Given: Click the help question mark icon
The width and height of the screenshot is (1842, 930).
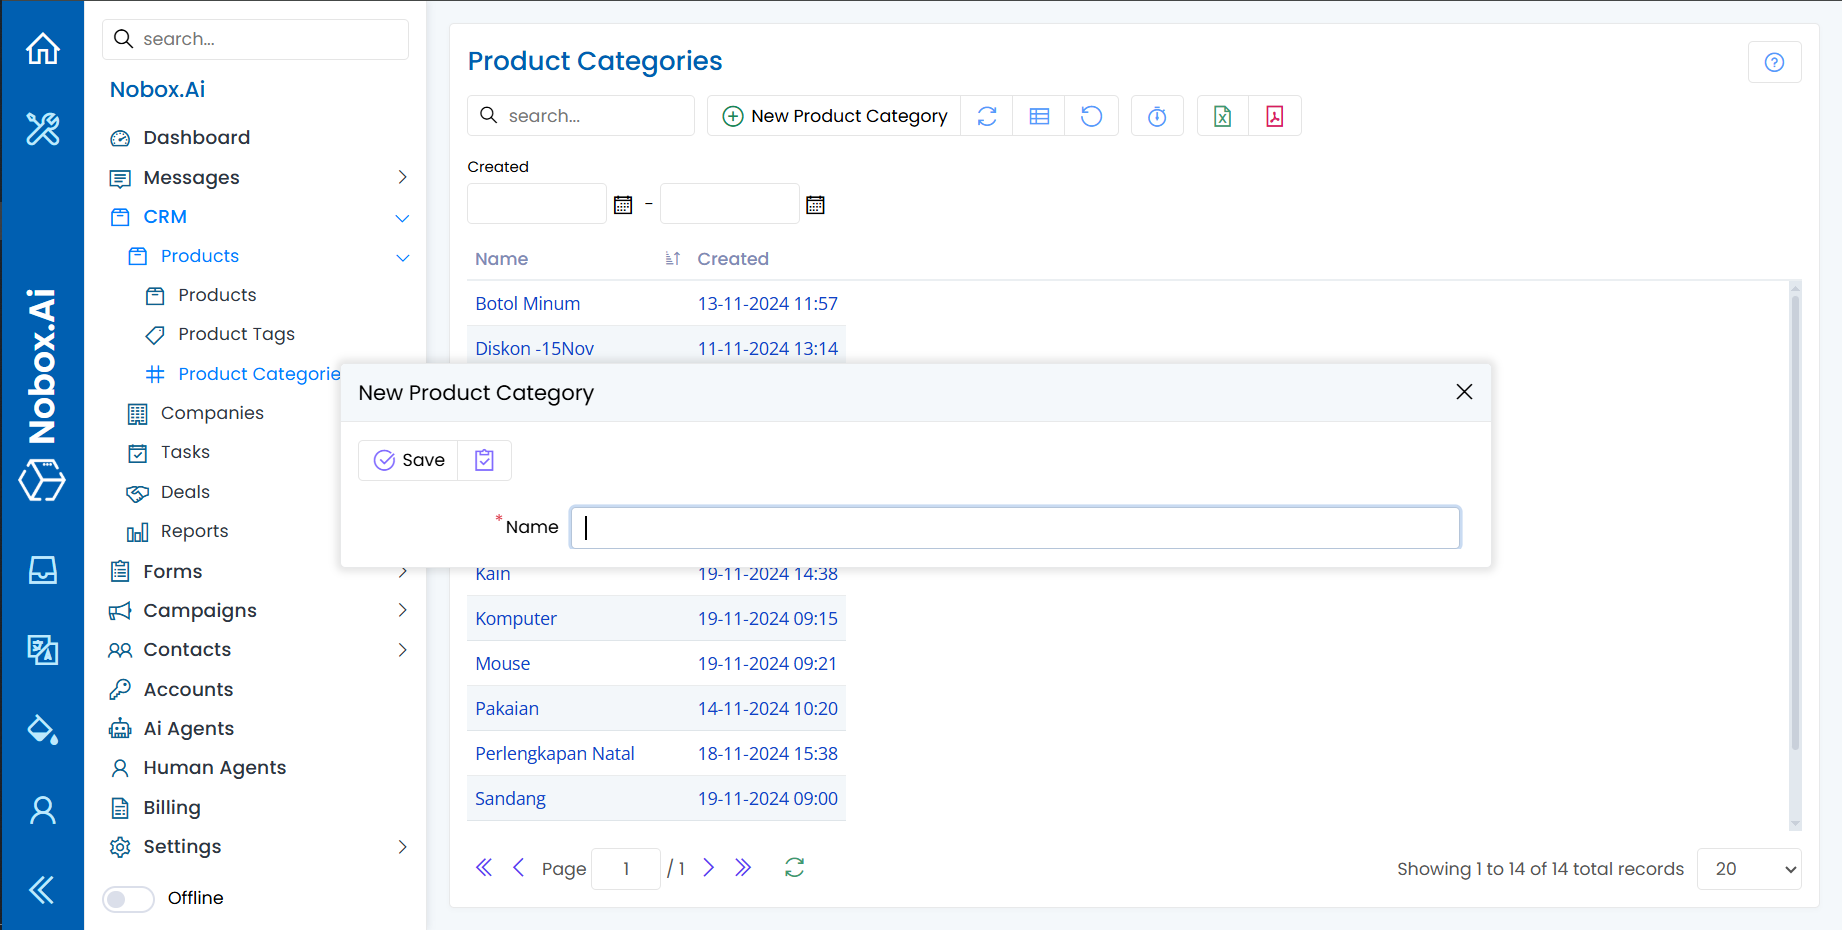Looking at the screenshot, I should pos(1774,62).
